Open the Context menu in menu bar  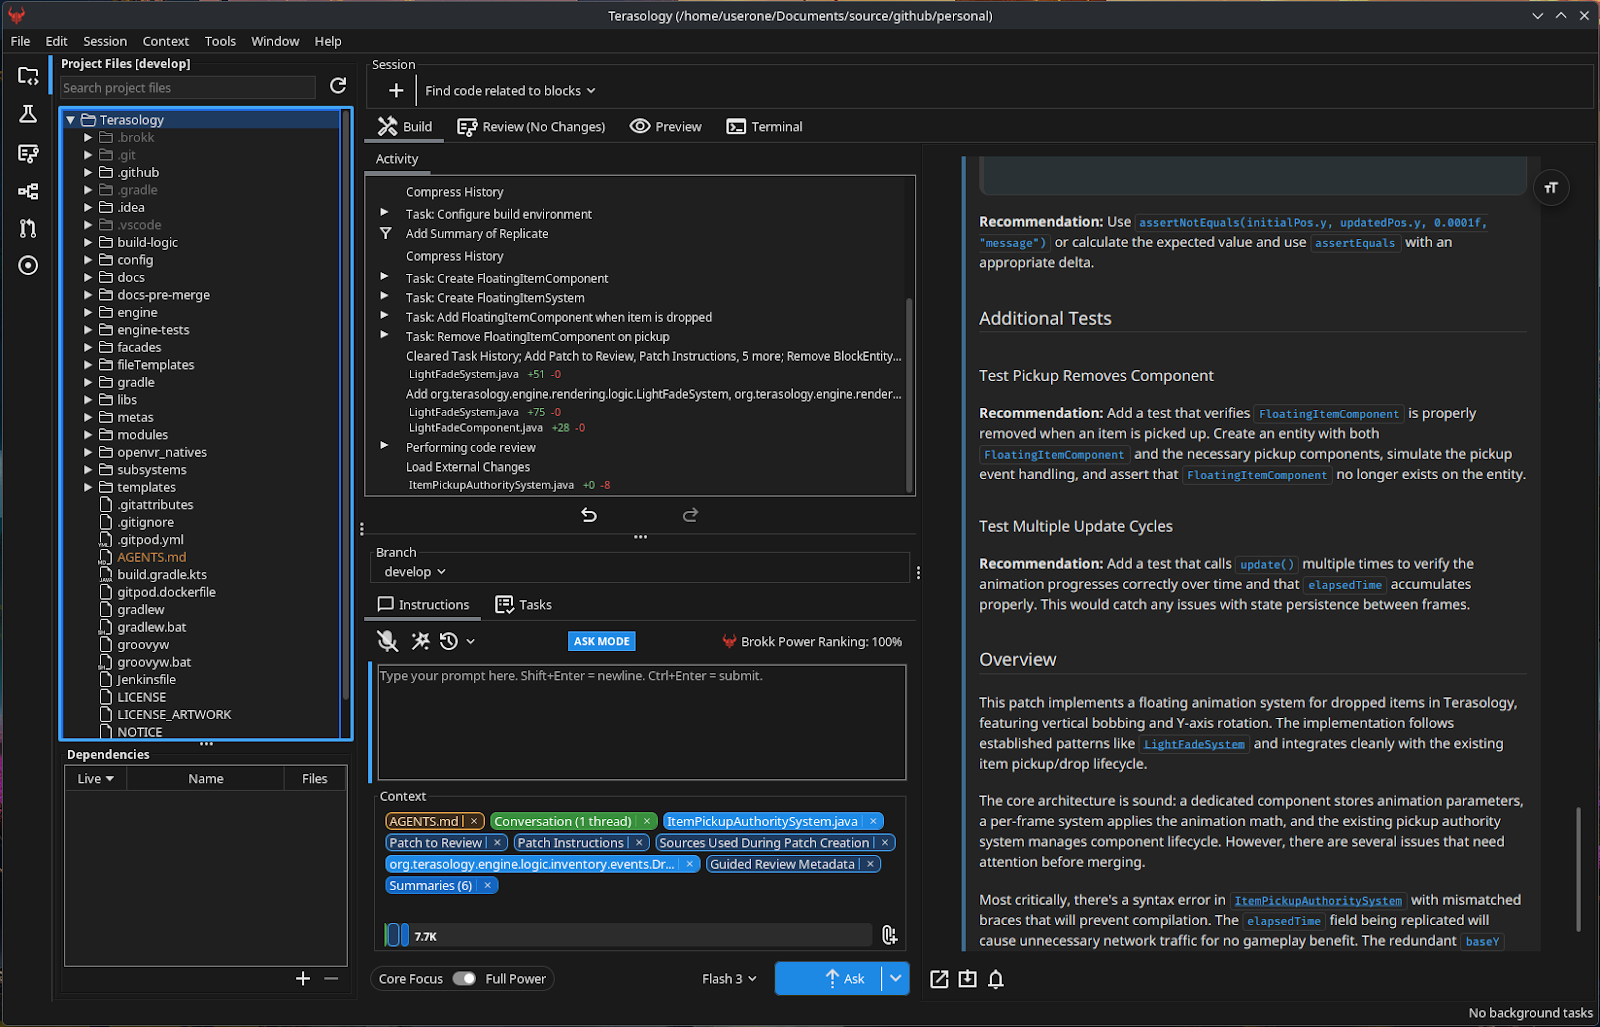coord(165,41)
